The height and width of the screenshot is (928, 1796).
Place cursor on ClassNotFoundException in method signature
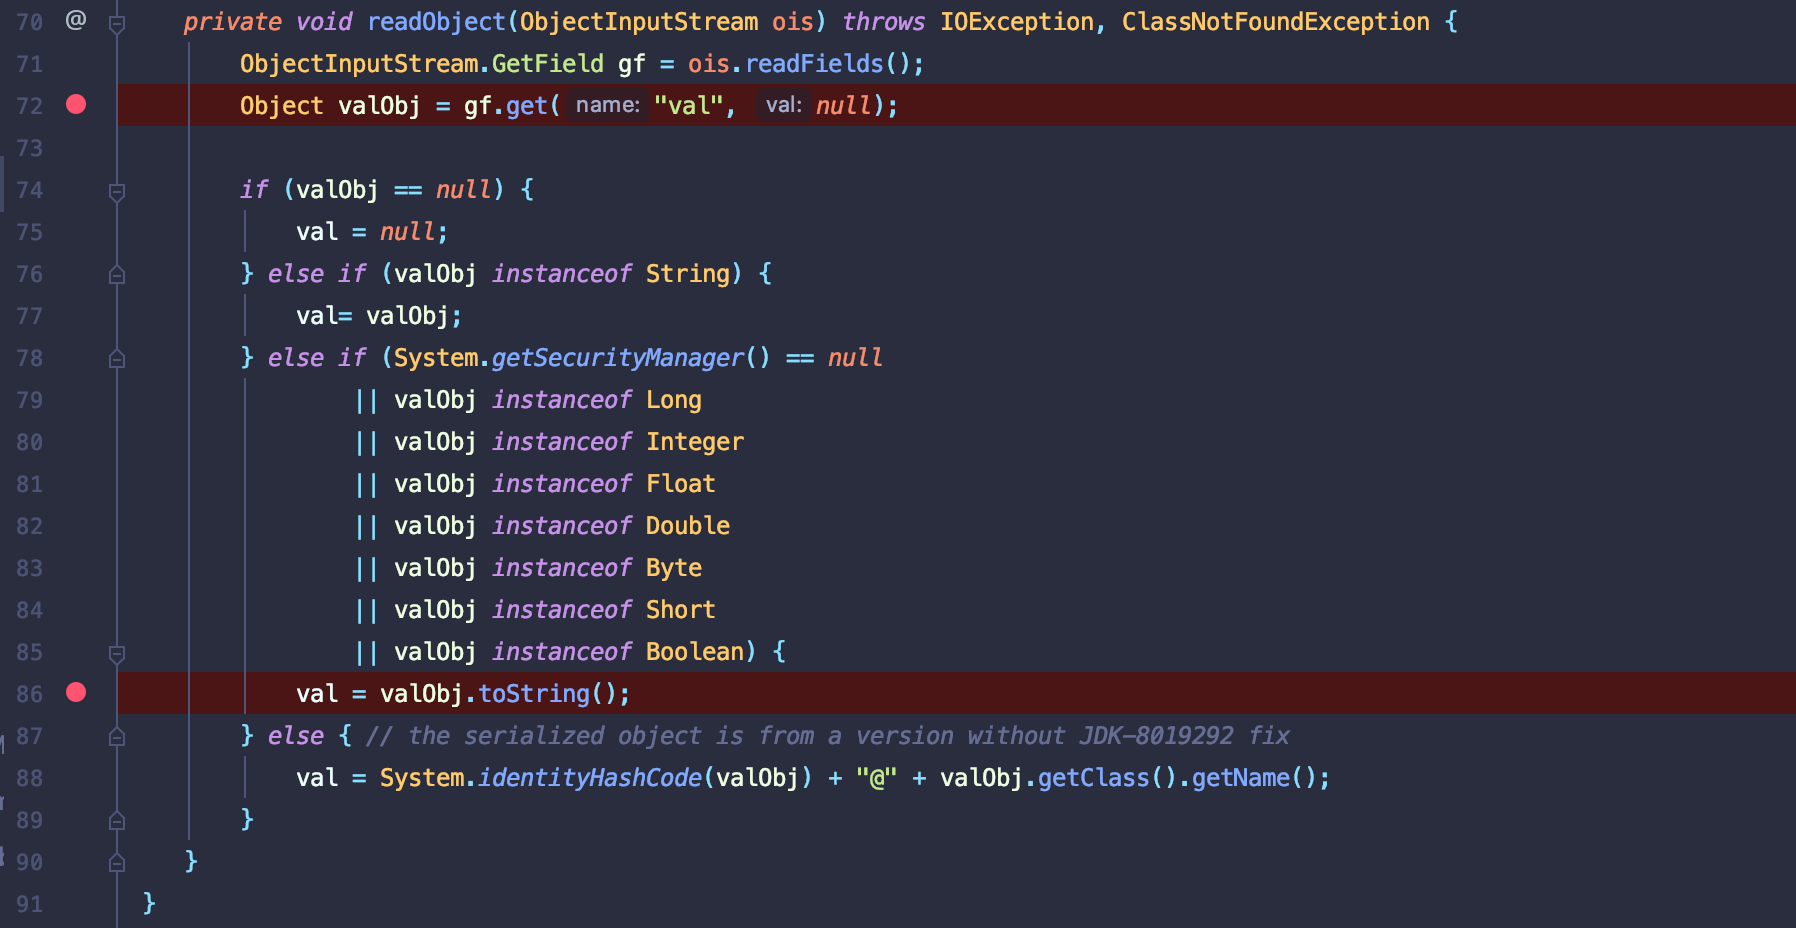tap(1275, 22)
